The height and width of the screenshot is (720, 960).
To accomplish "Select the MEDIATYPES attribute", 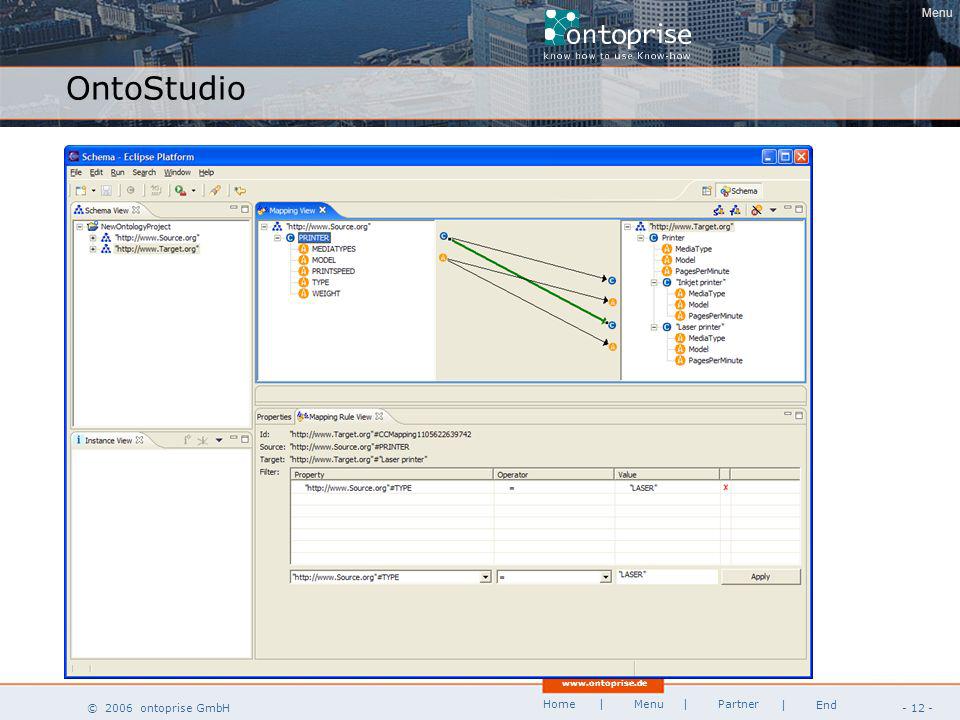I will click(333, 249).
